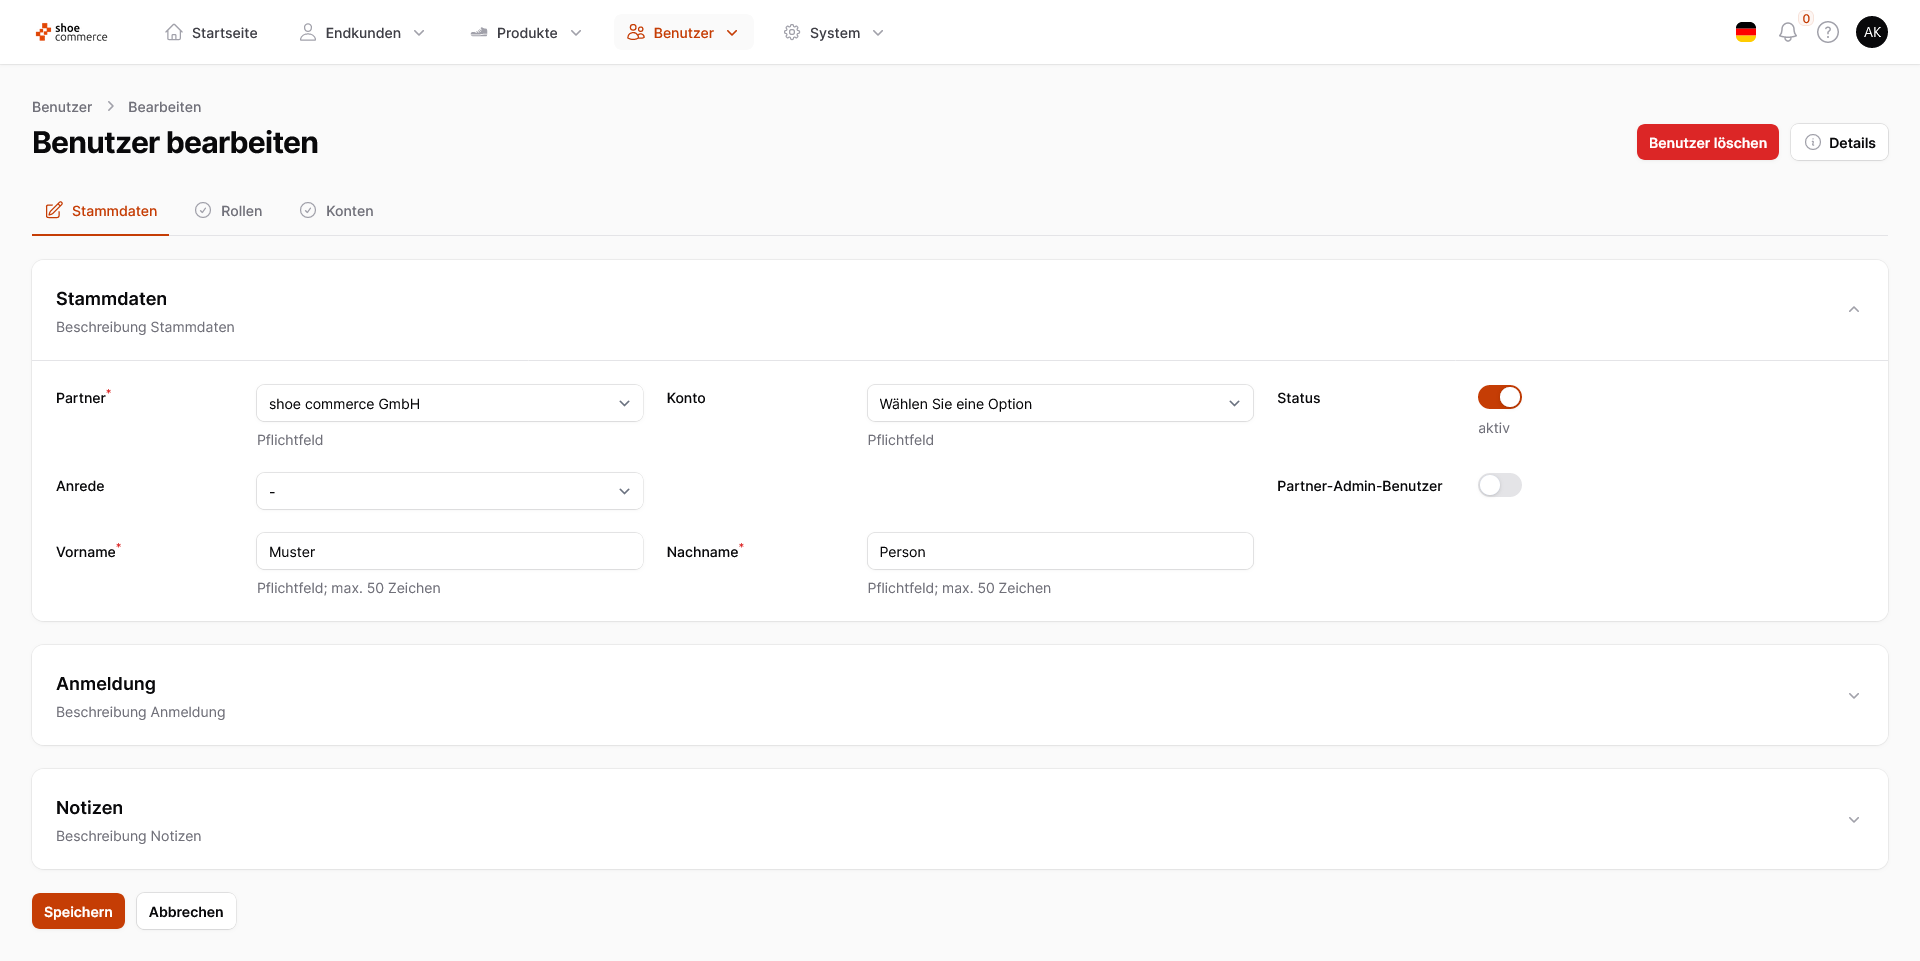1920x961 pixels.
Task: Click the shoe commerce logo
Action: coord(71,33)
